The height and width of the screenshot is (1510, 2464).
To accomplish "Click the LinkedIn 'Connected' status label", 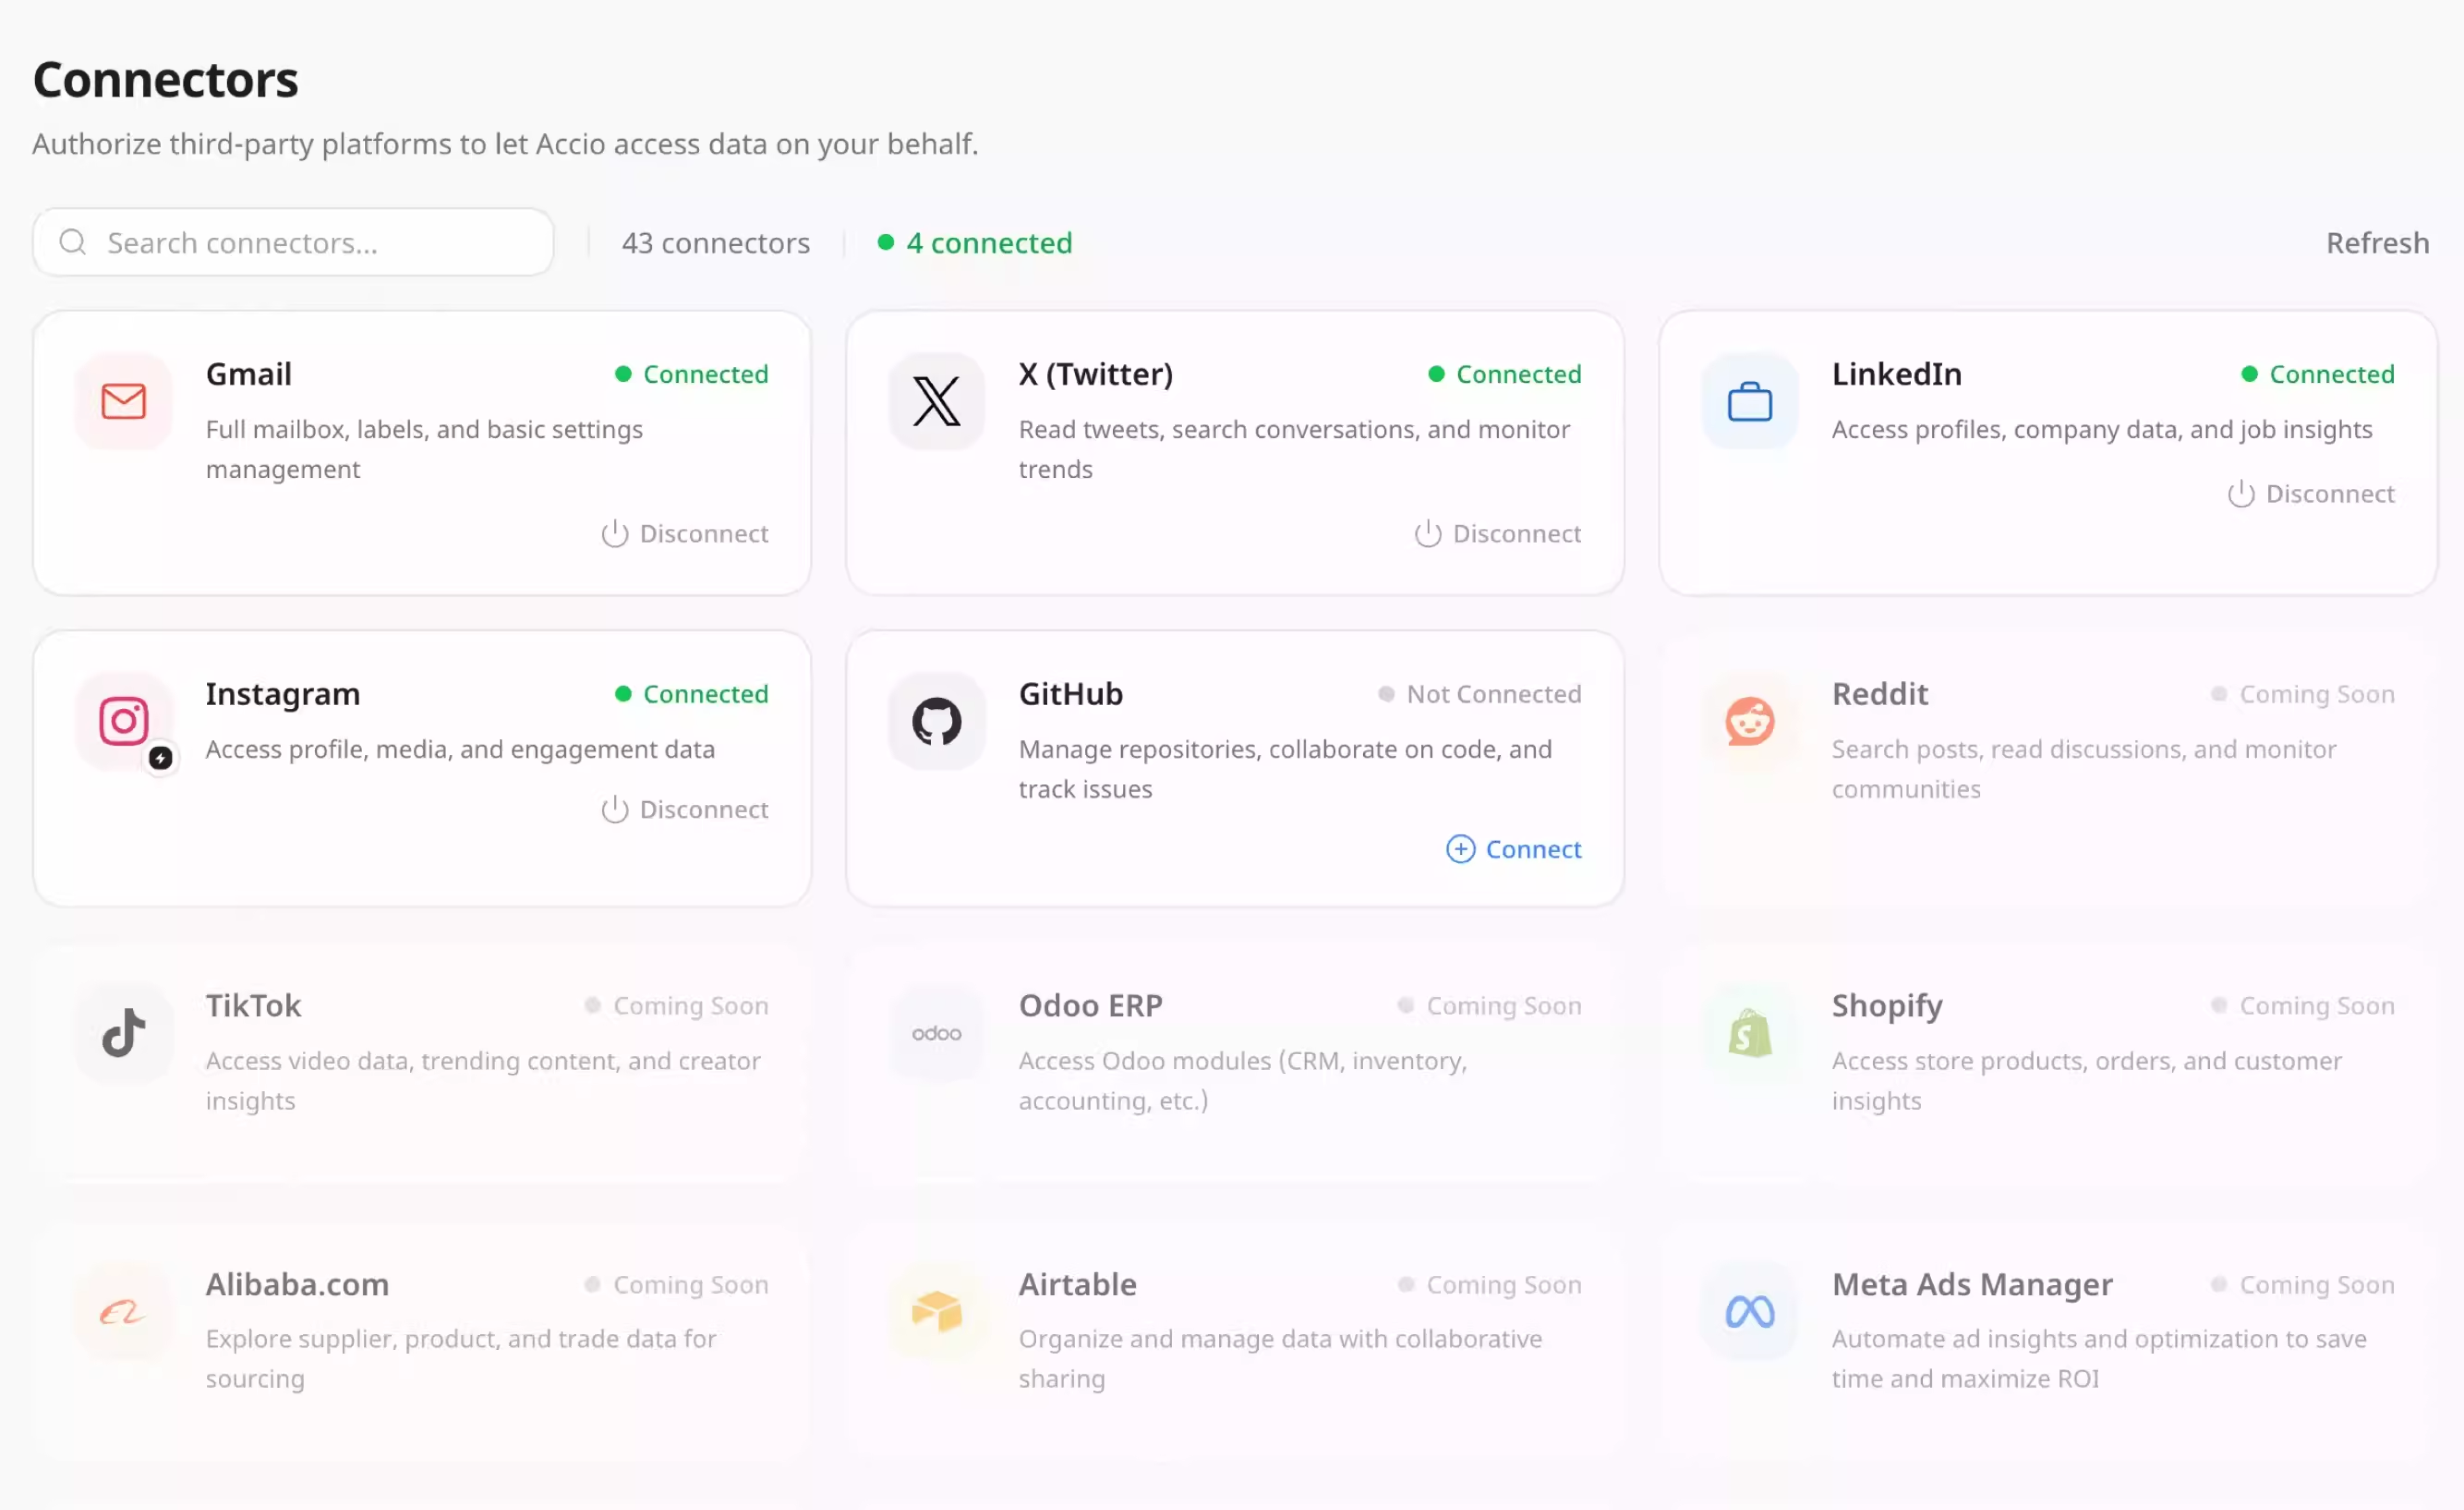I will pyautogui.click(x=2318, y=374).
